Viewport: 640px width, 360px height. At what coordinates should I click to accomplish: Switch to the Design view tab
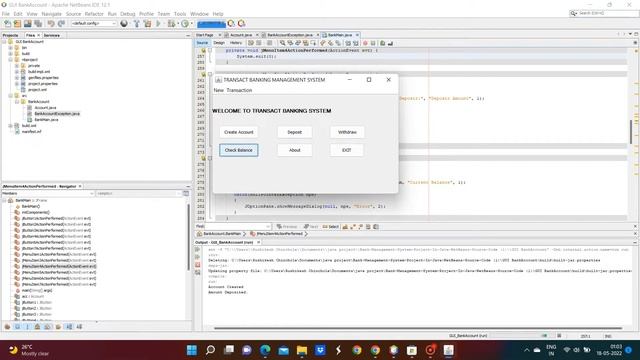(219, 43)
